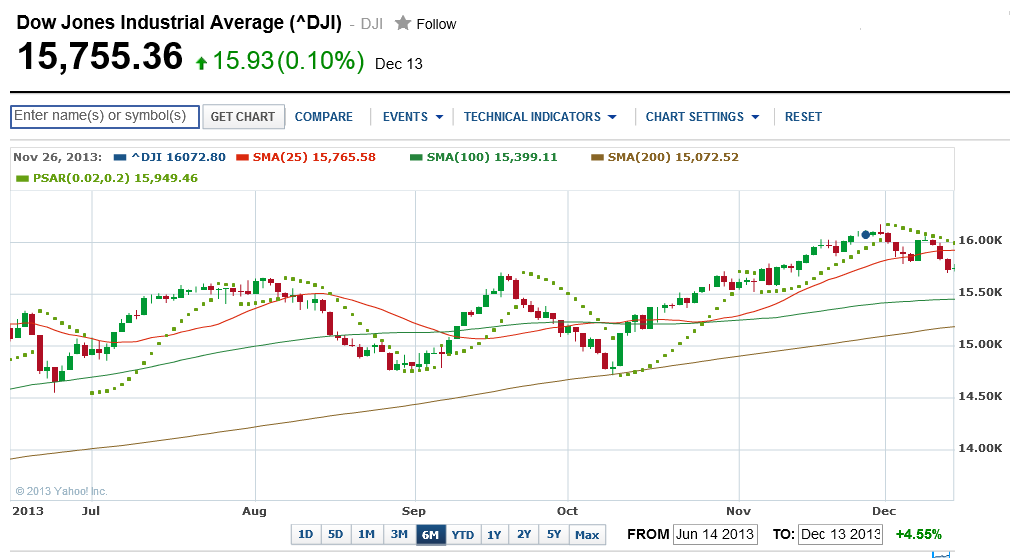Click the Nov 26, 2013 legend date
This screenshot has width=1023, height=558.
tap(57, 157)
